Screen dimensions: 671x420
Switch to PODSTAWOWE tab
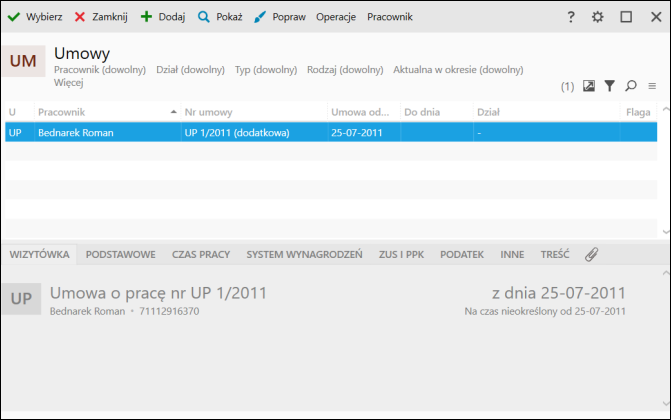[x=121, y=255]
